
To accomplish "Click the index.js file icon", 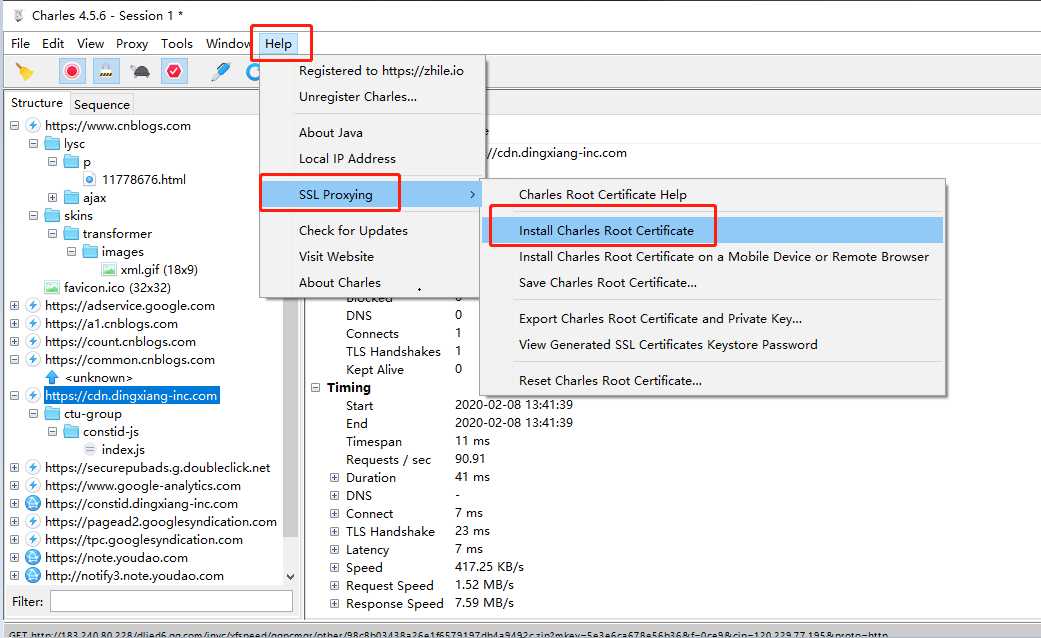I will pos(90,450).
